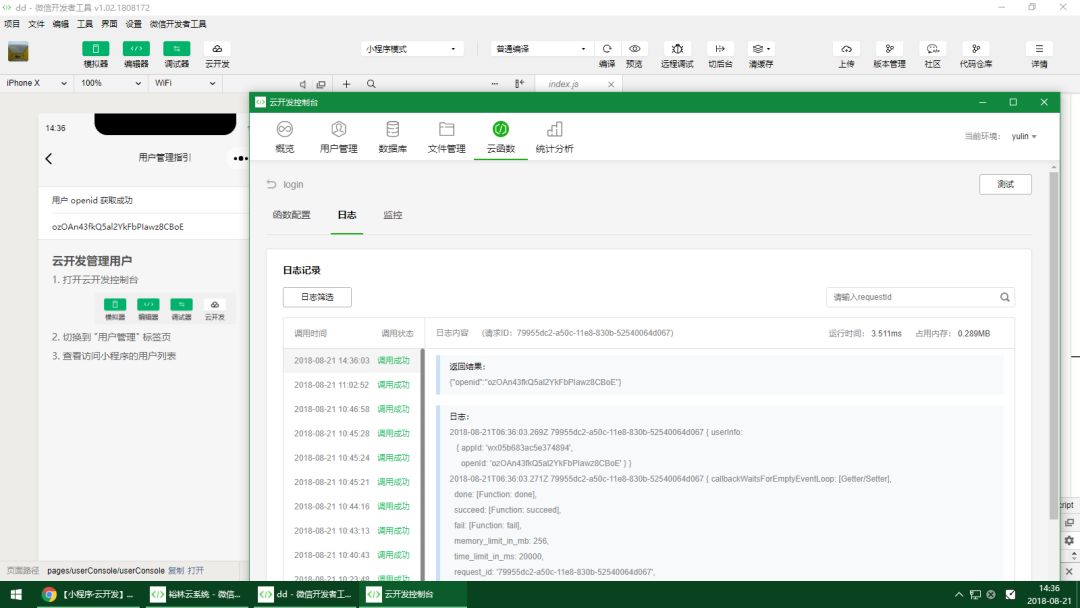
Task: Open details (详情) hamburger icon
Action: pos(1039,49)
